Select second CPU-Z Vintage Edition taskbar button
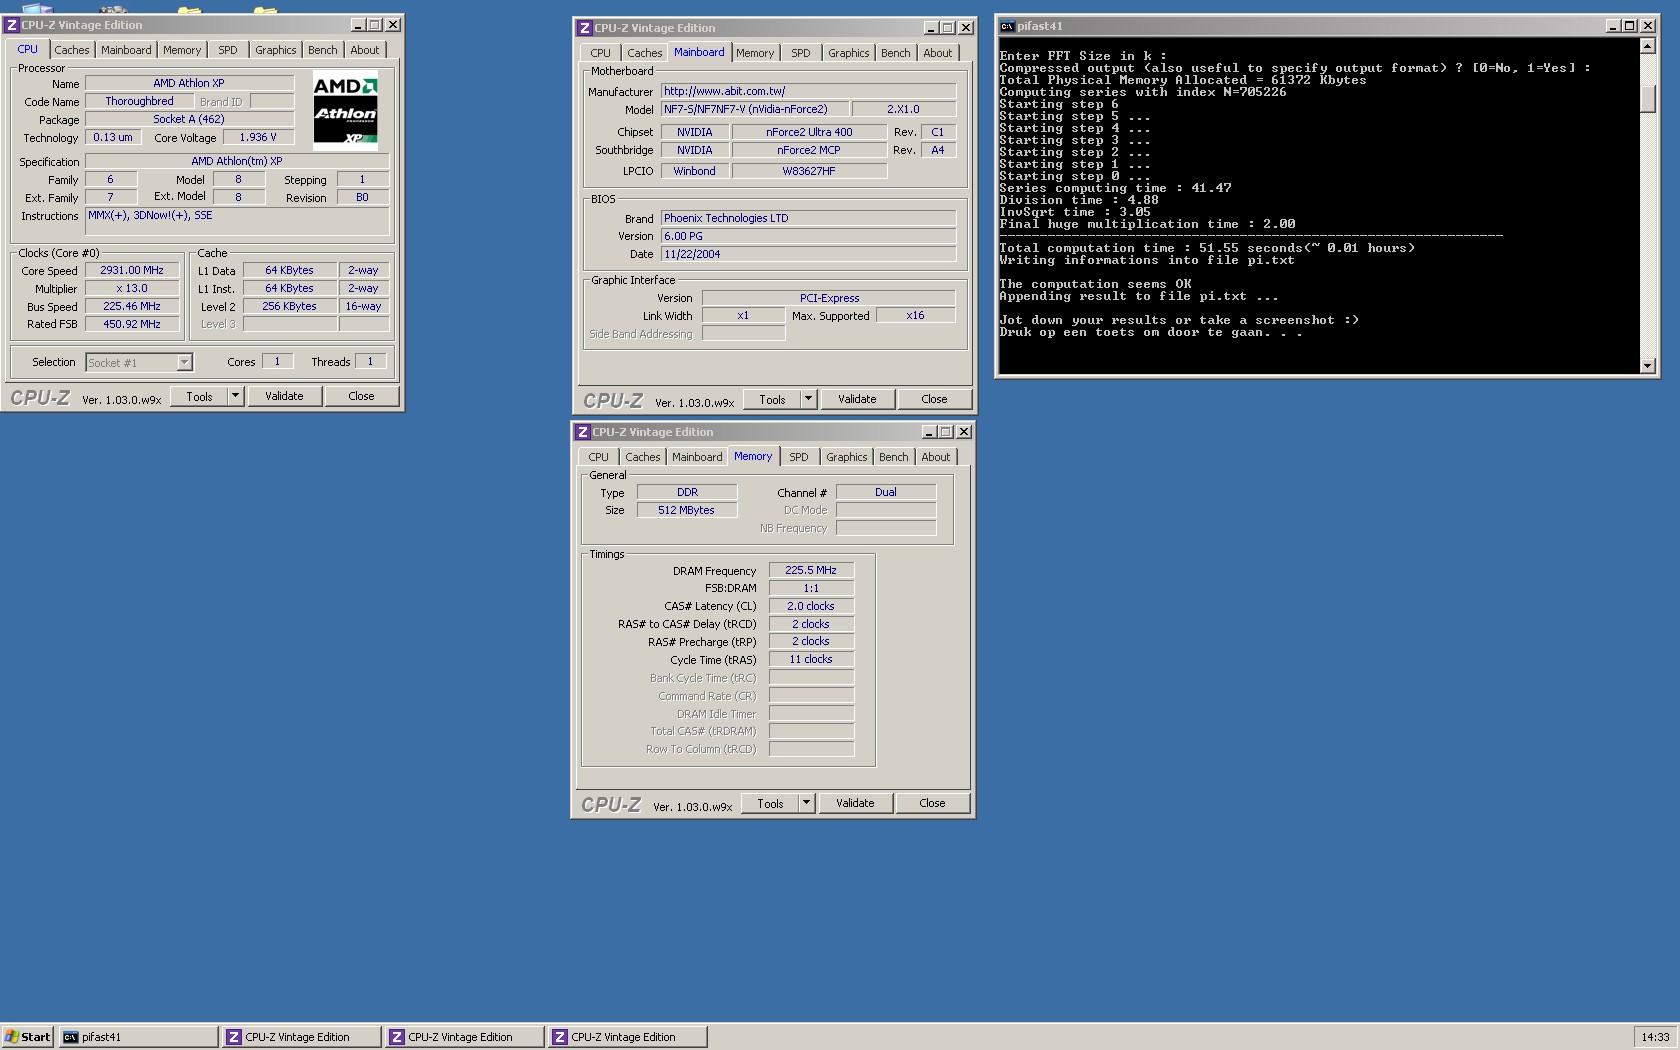 click(x=464, y=1037)
